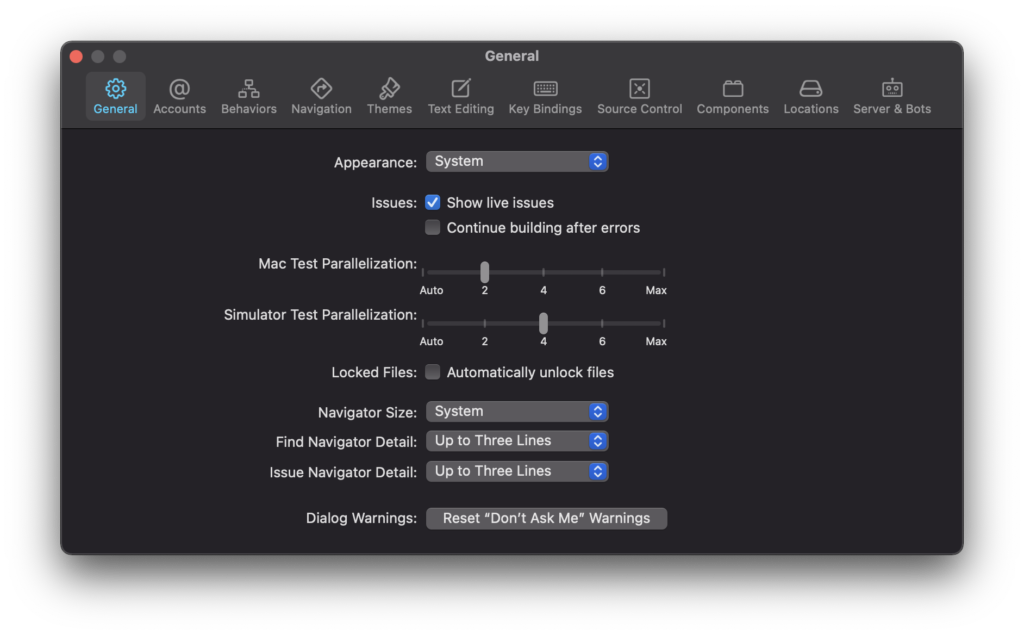Switch to the Behaviors pane
The image size is (1024, 635).
[249, 97]
